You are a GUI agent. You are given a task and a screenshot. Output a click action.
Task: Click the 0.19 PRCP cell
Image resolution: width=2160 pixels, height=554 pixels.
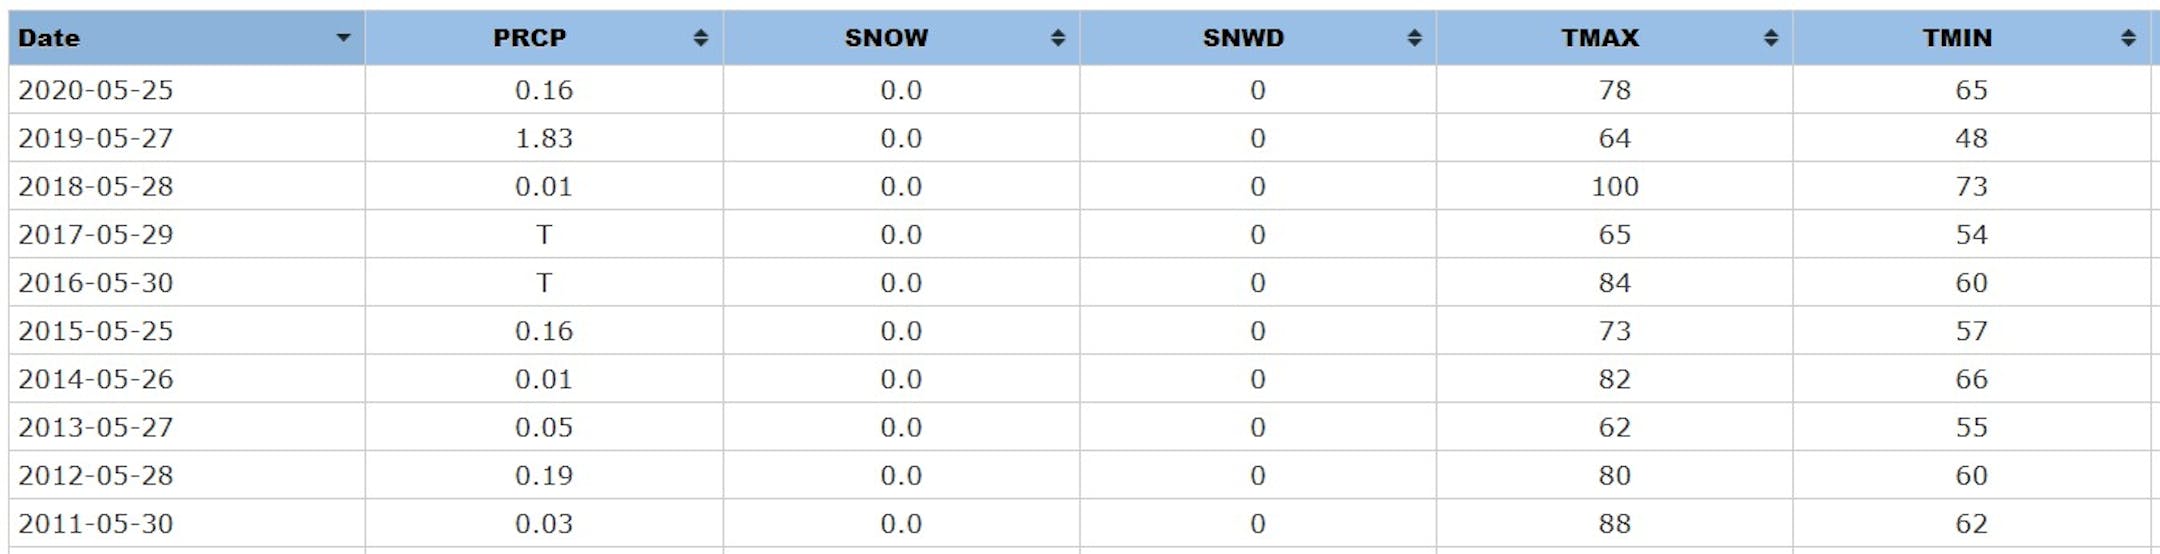544,475
